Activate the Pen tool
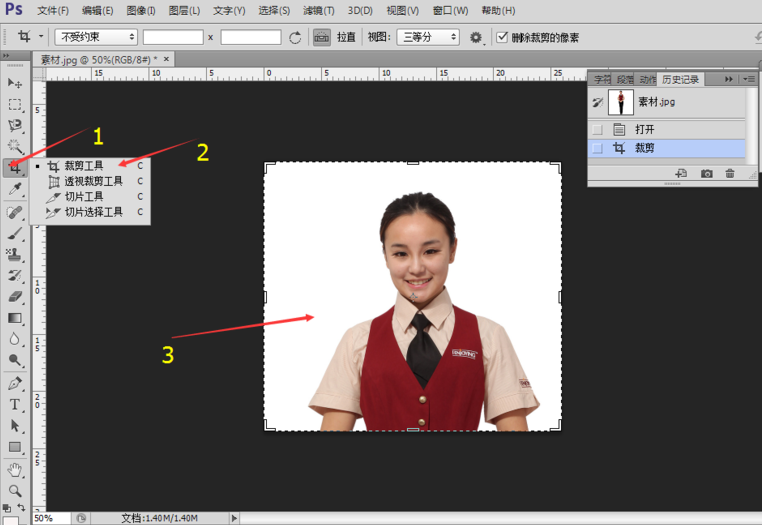Screen dimensions: 762x525 point(15,383)
